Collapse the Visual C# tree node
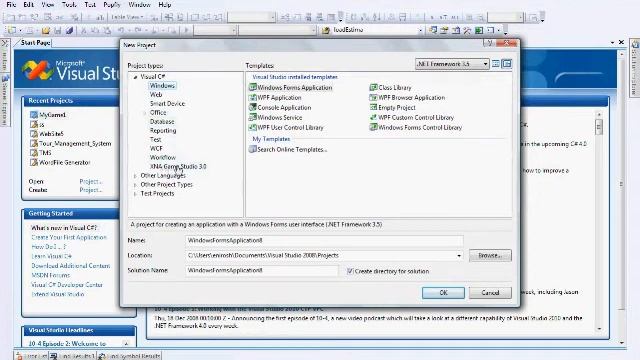This screenshot has width=640, height=360. (135, 77)
